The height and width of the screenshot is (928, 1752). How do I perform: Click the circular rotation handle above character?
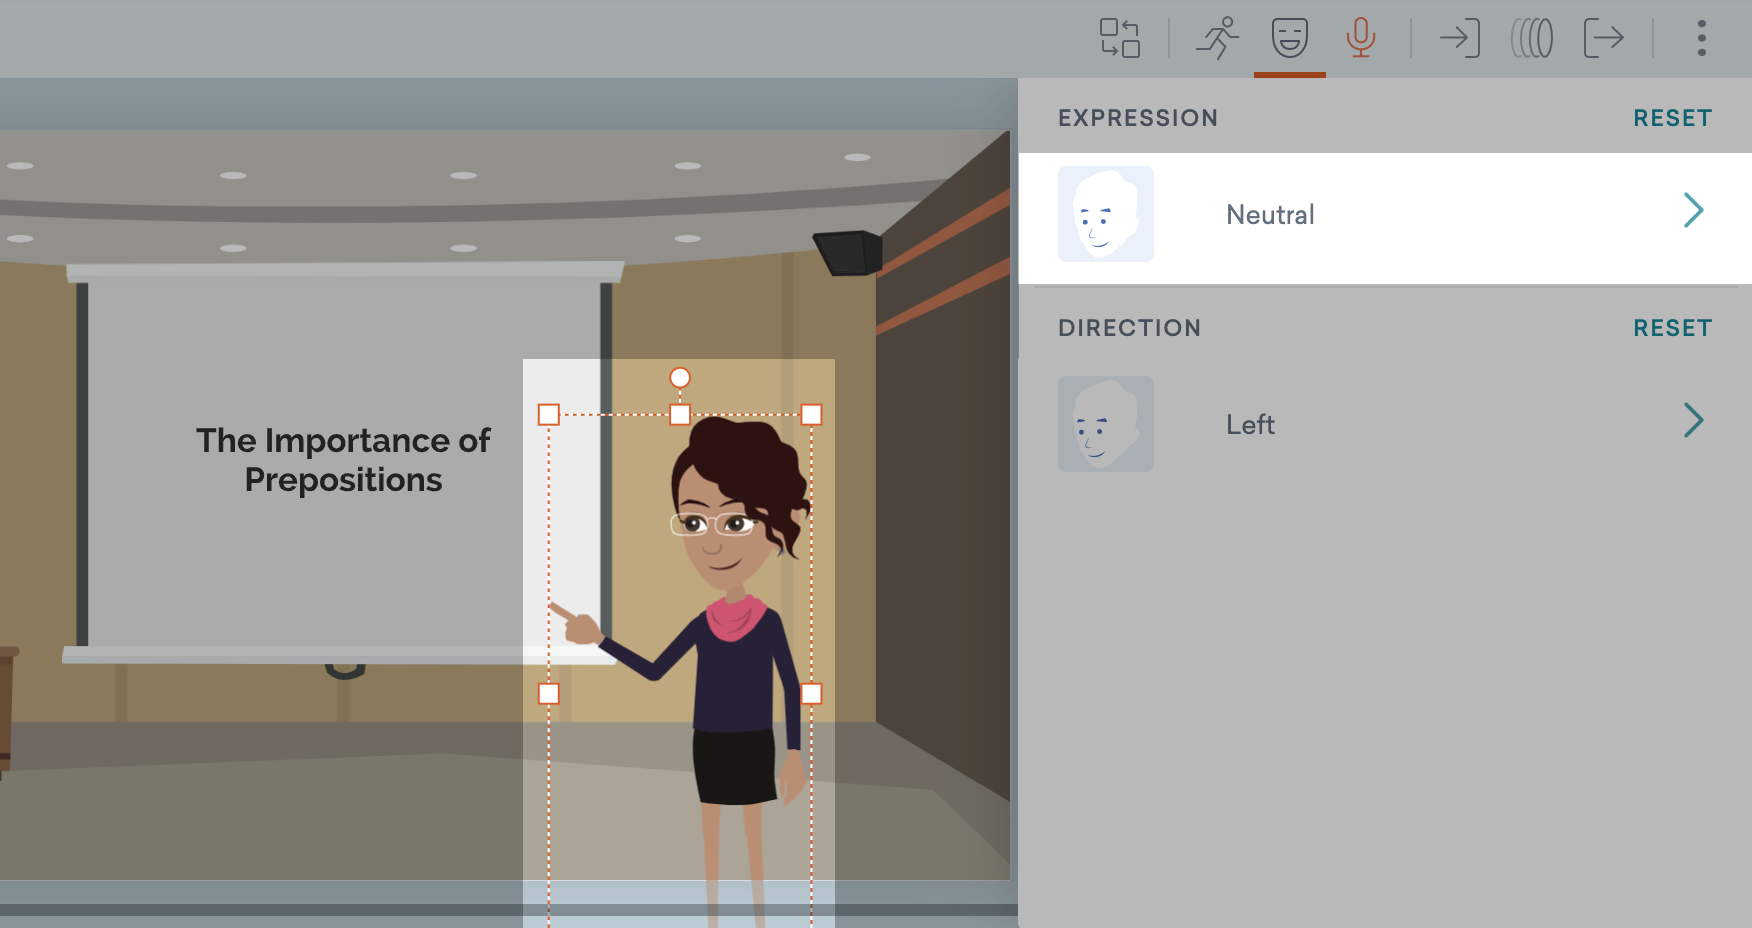pos(680,377)
